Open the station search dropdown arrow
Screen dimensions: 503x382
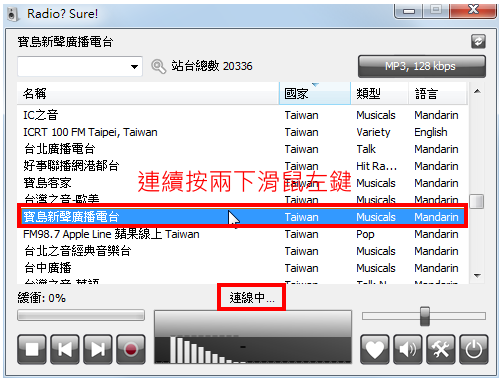click(134, 67)
